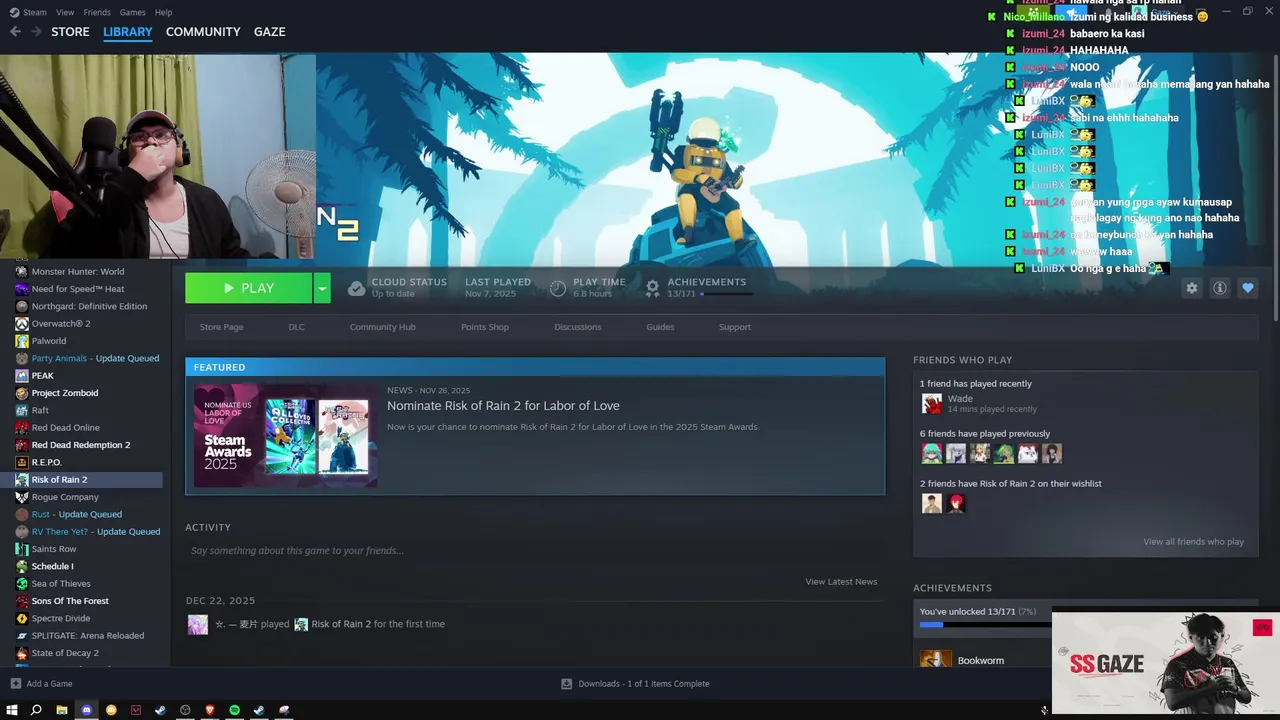Open game settings via the gear icon
The height and width of the screenshot is (720, 1280).
[x=1191, y=288]
